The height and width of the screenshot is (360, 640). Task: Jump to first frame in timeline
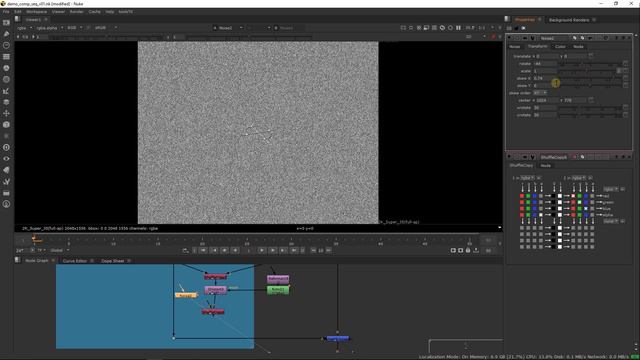point(203,250)
